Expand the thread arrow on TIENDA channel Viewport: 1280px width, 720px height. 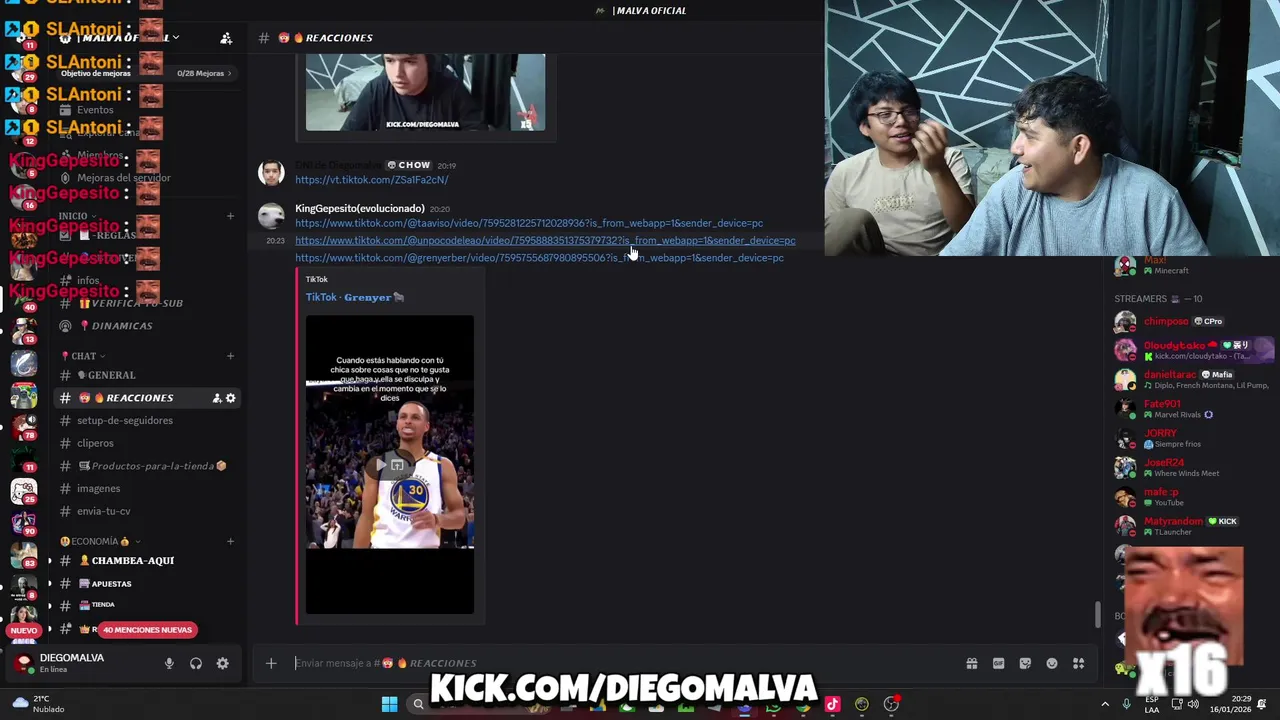[x=49, y=605]
